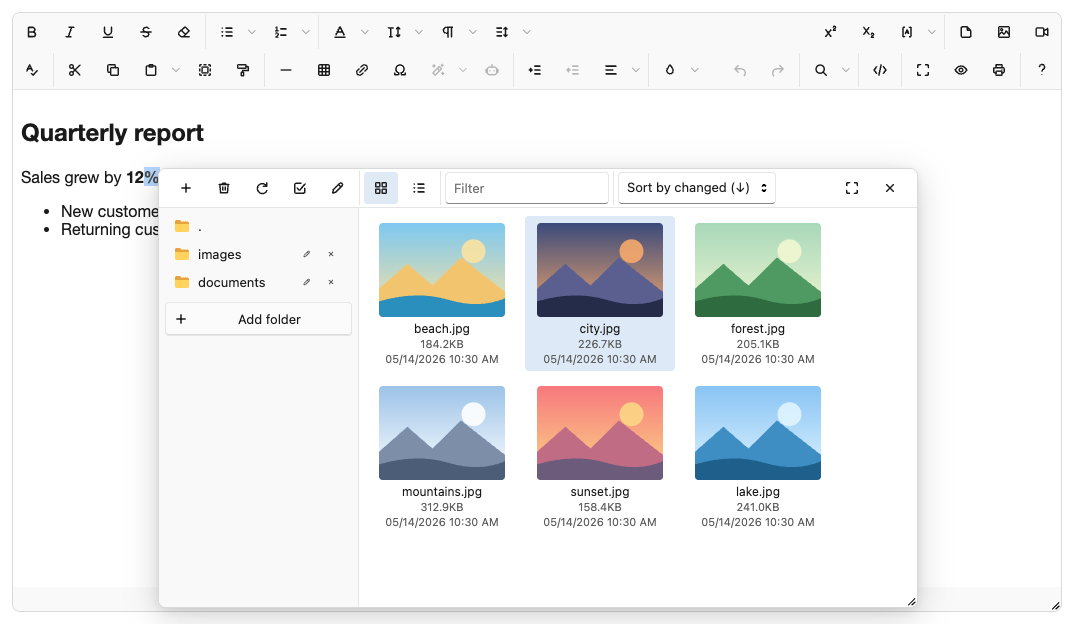Viewport: 1074px width, 624px height.
Task: Focus the Filter input field
Action: pyautogui.click(x=527, y=188)
